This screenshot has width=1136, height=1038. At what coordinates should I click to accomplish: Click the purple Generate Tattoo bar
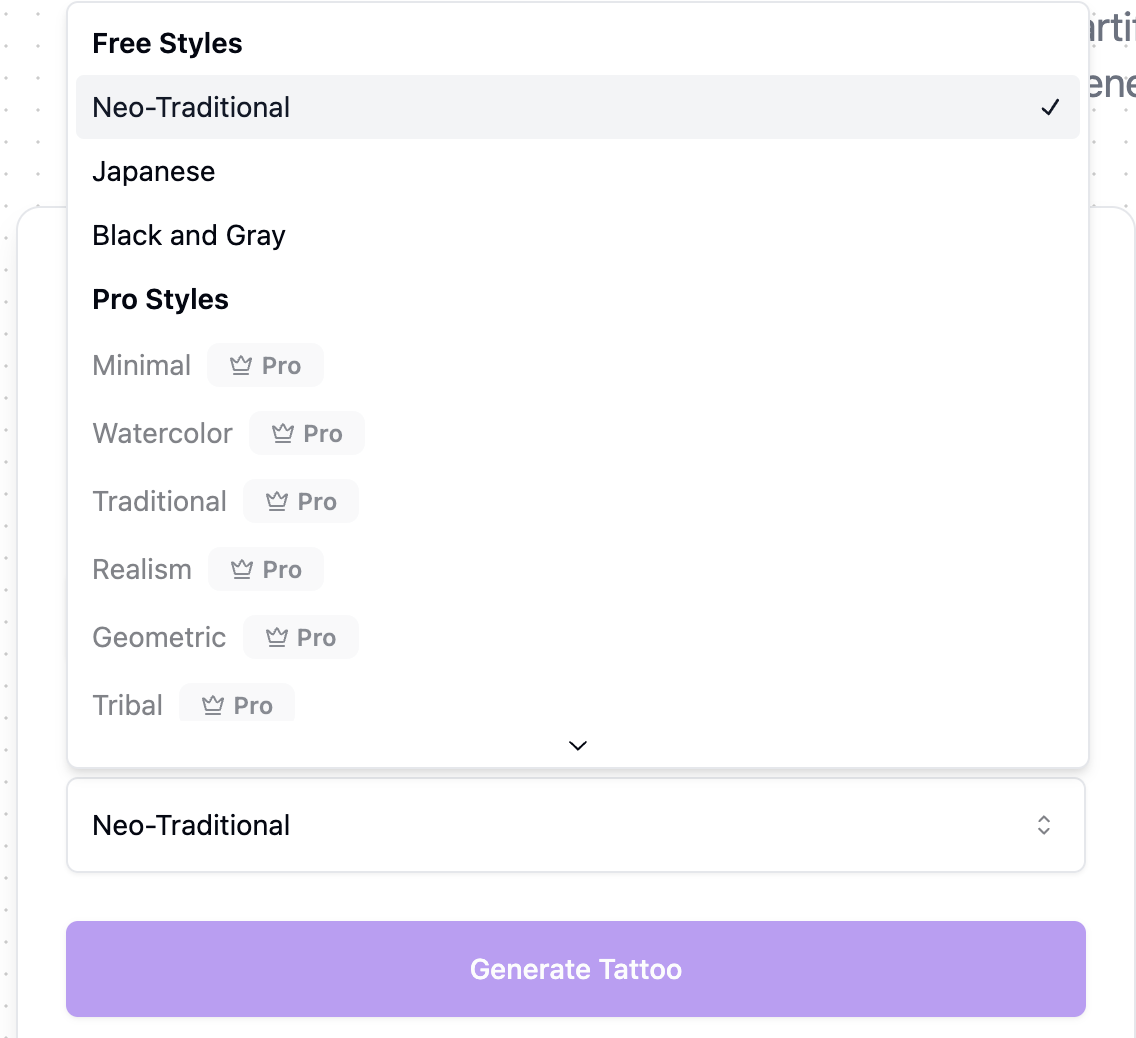click(x=576, y=968)
